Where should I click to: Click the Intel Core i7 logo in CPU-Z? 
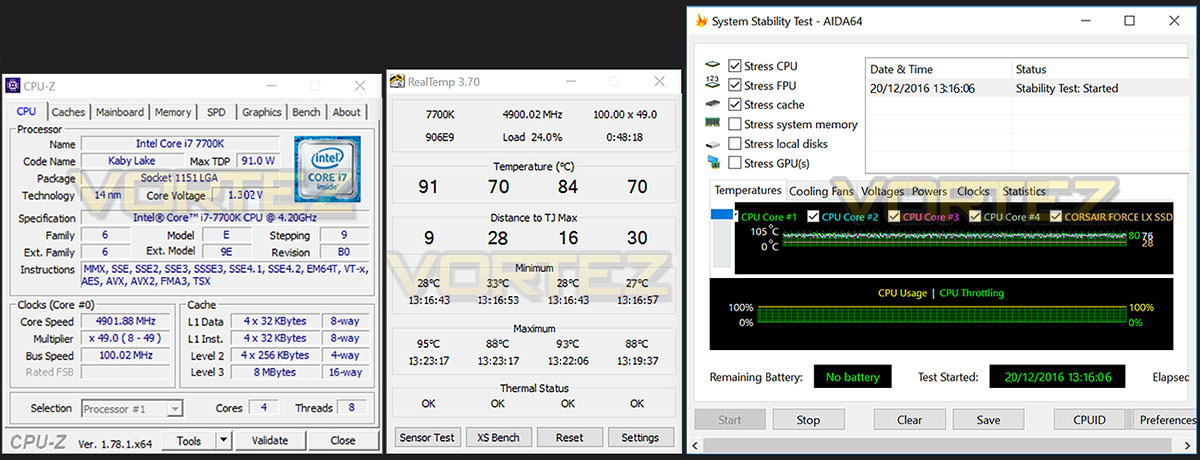(x=327, y=169)
